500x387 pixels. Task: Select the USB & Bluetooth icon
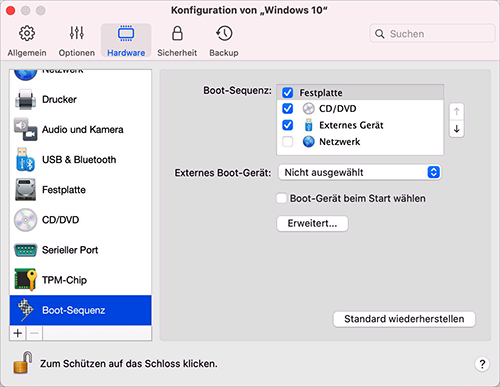pos(25,160)
